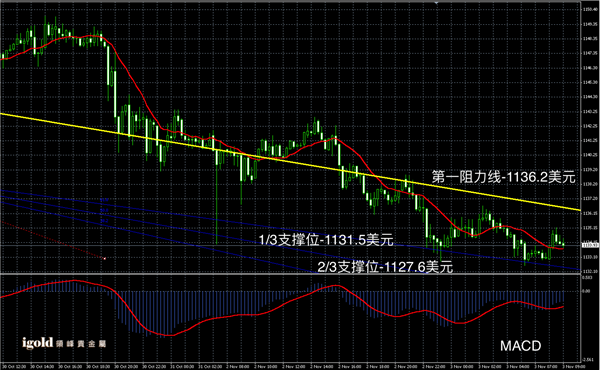600x370 pixels.
Task: Click the igold logo watermark
Action: click(x=38, y=342)
